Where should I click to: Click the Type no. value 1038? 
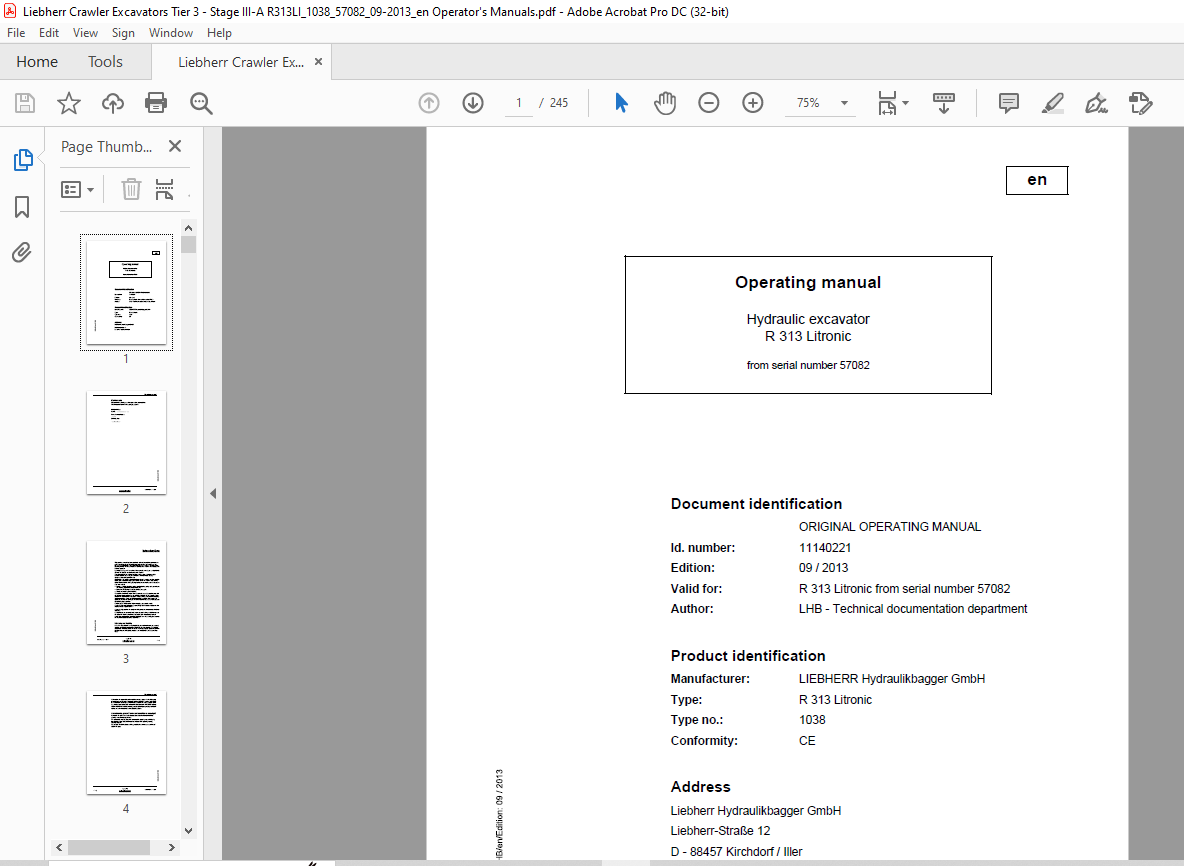pyautogui.click(x=812, y=720)
